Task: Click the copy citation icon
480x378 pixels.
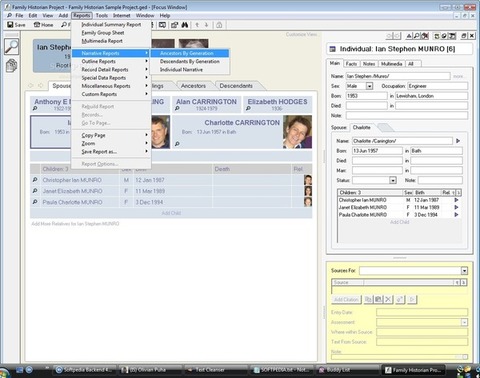Action: click(368, 299)
